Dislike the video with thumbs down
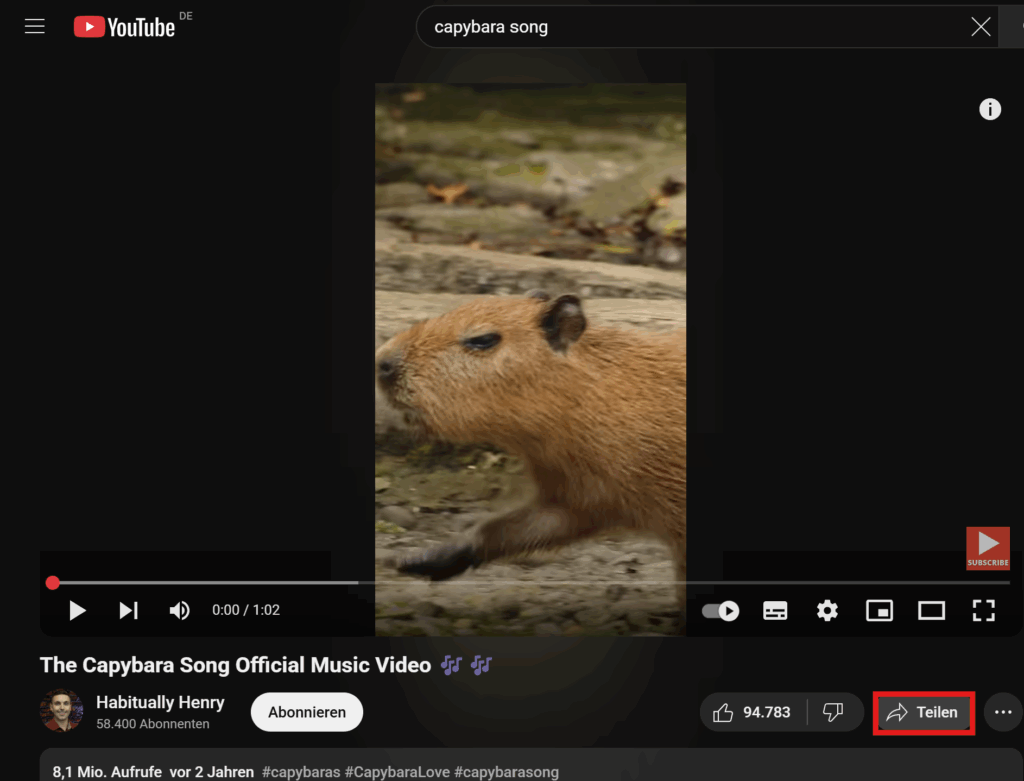 [833, 712]
